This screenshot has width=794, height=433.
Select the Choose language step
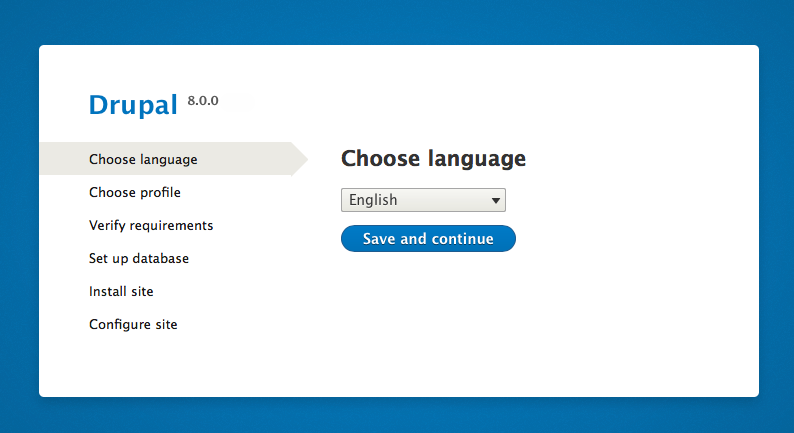[x=143, y=159]
